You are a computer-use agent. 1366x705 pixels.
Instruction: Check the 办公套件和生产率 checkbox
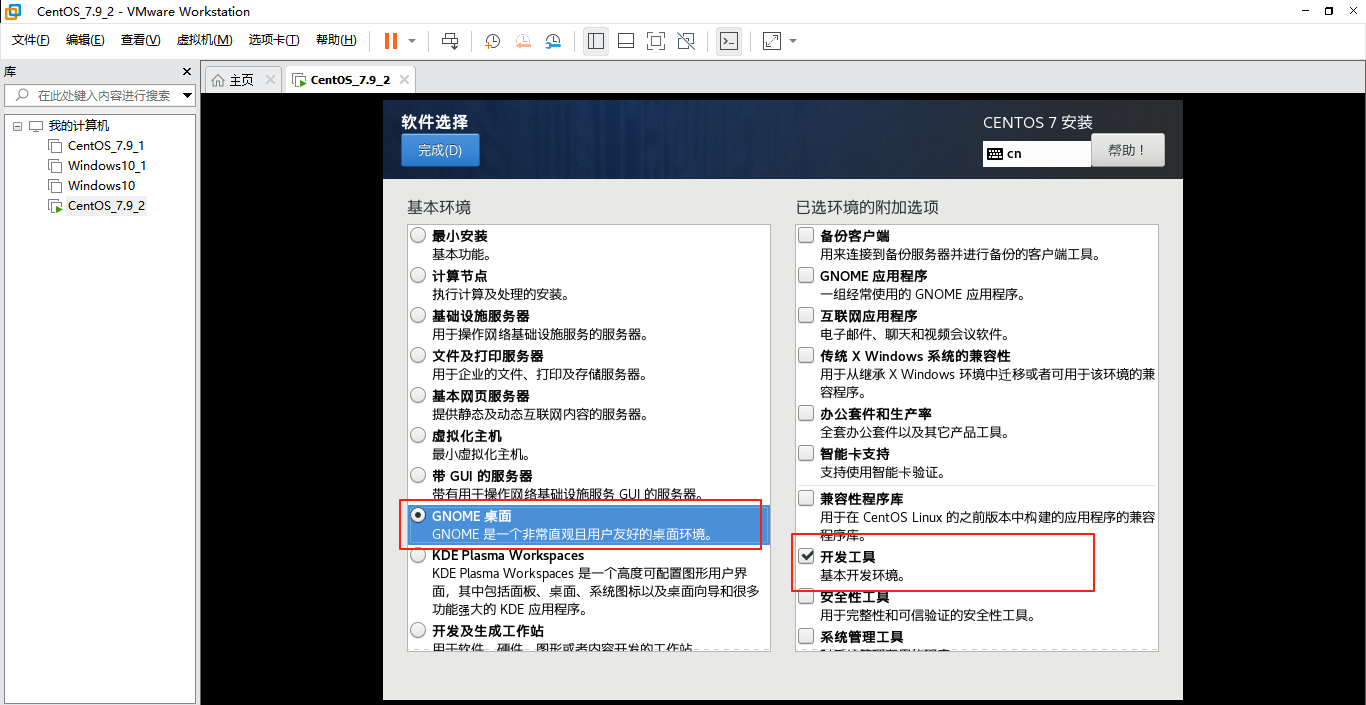[806, 413]
